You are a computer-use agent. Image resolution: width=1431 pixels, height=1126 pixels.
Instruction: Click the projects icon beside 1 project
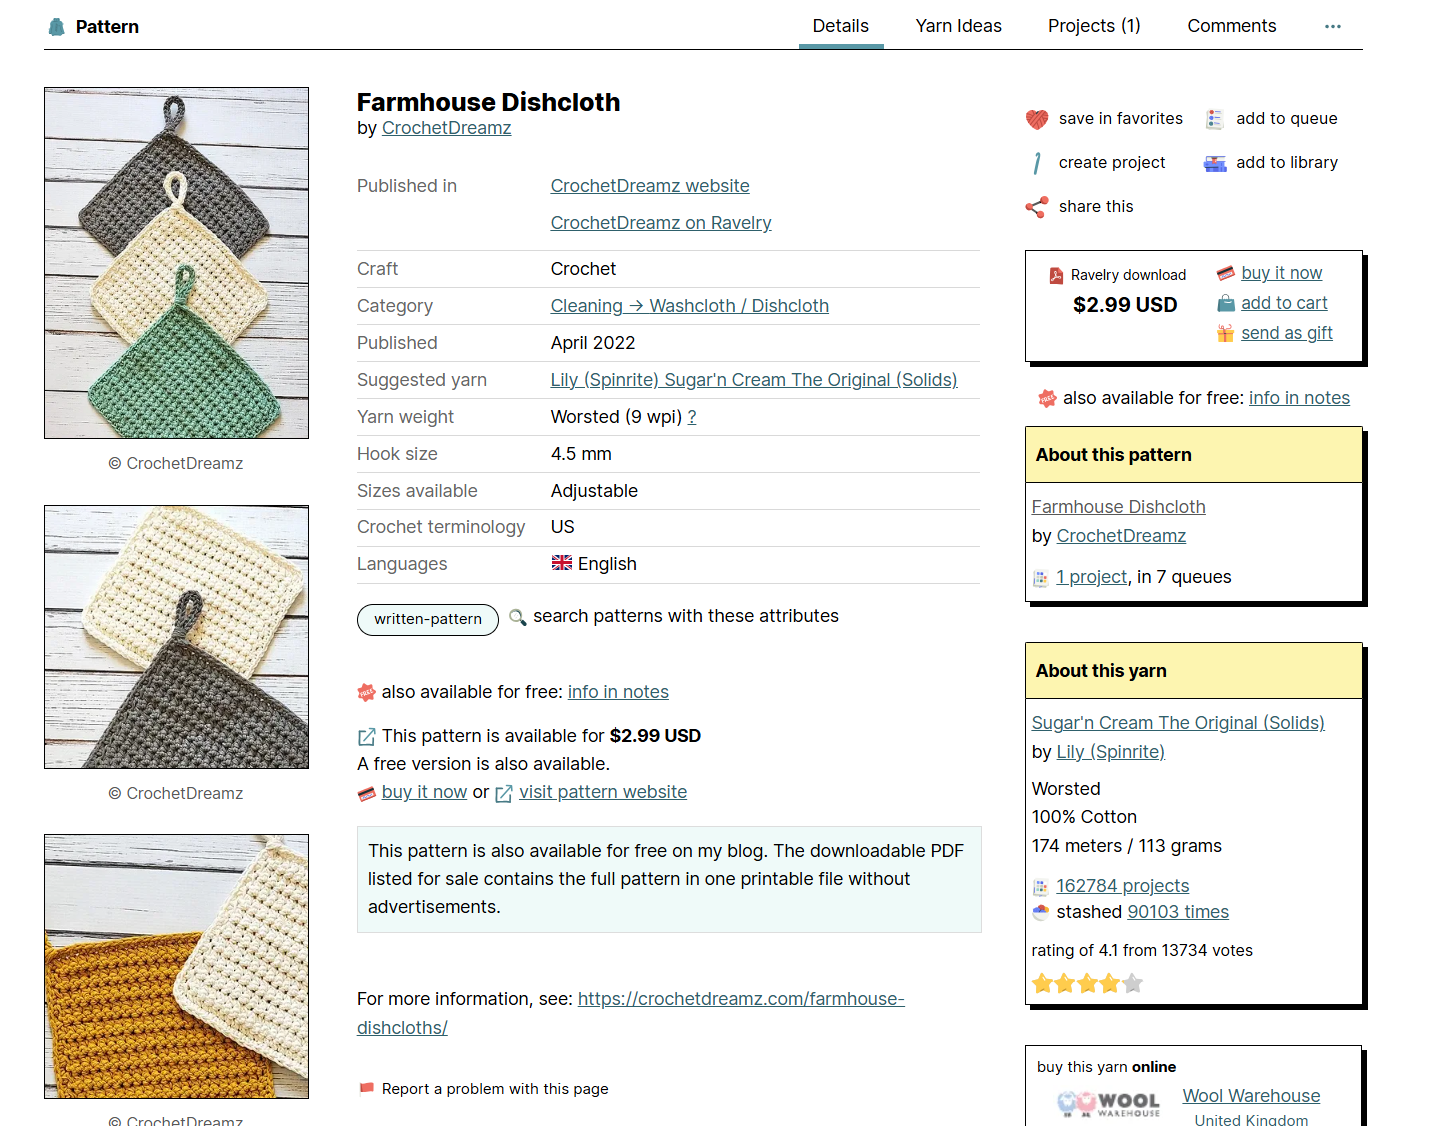point(1041,578)
